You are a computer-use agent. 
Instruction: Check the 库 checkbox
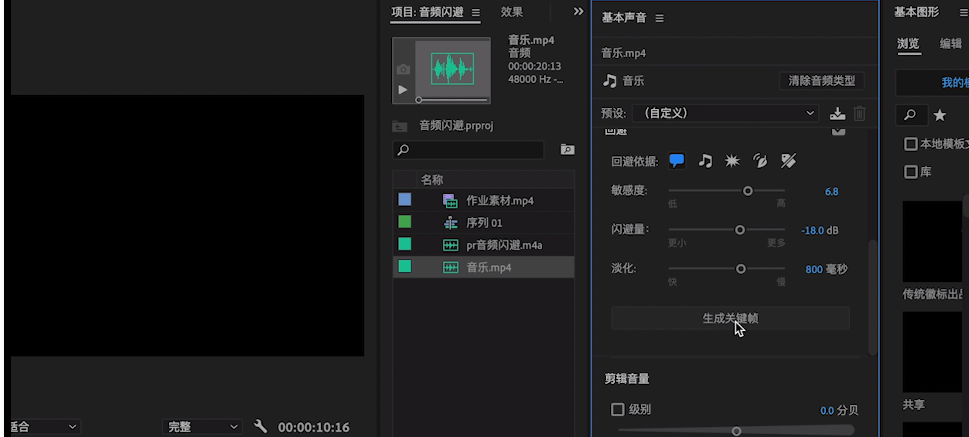coord(910,172)
